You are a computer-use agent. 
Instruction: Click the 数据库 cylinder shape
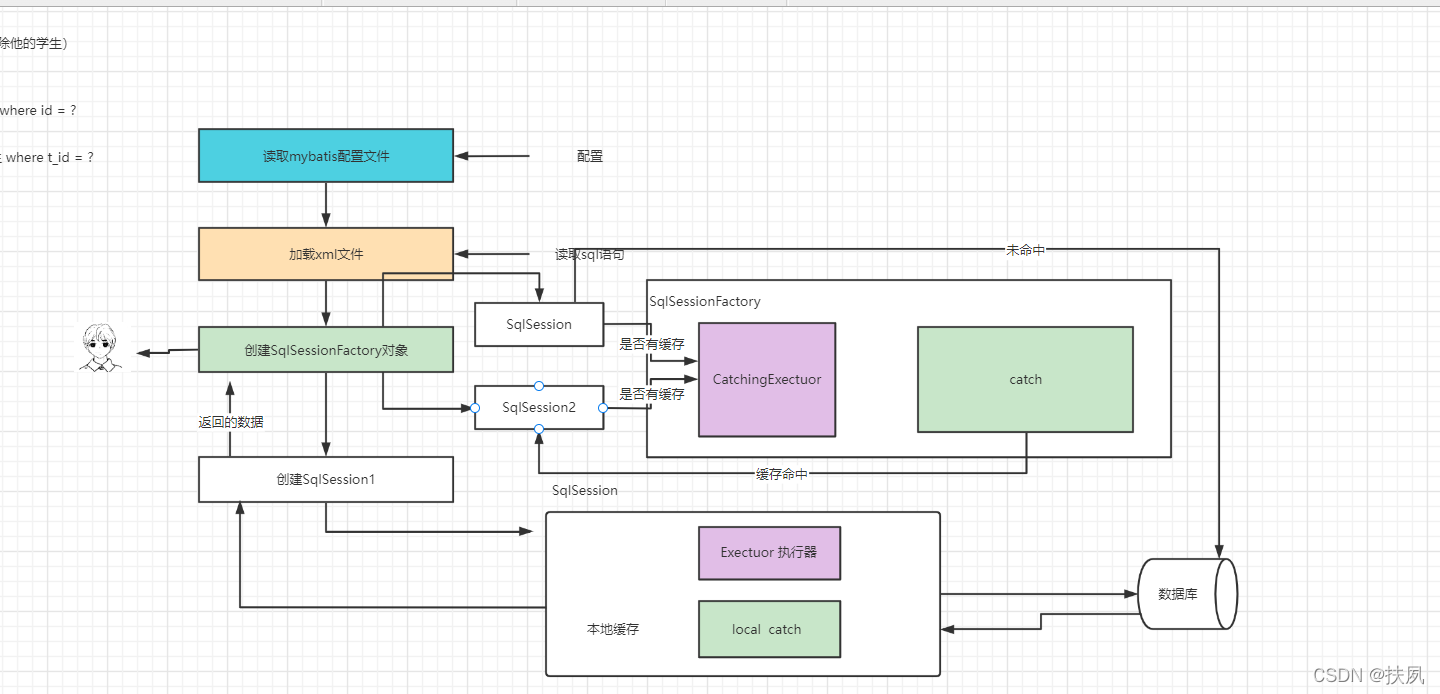(x=1188, y=594)
